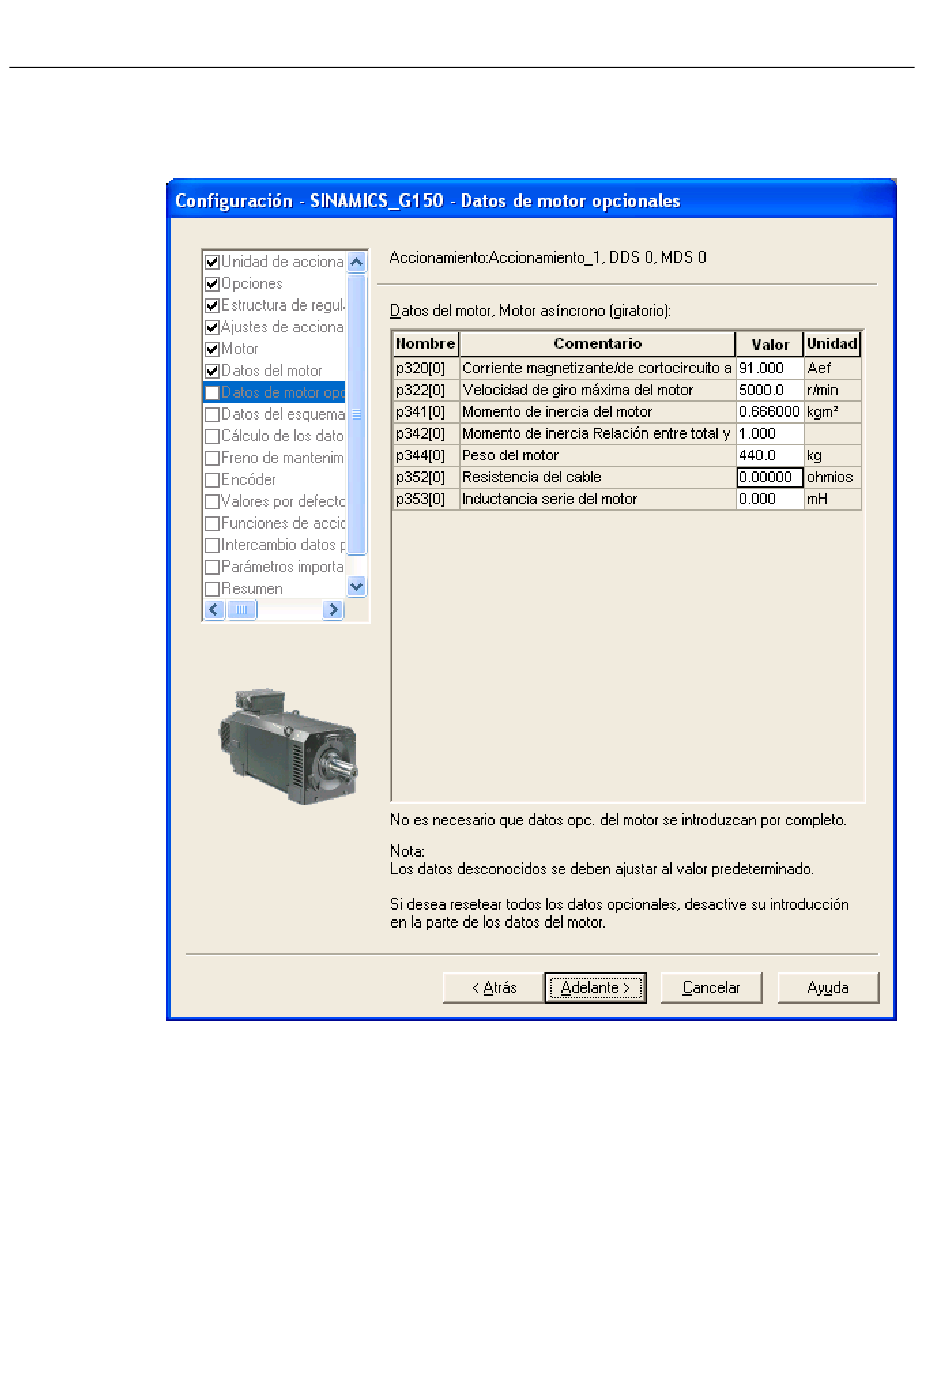Edit the p352[0] cable resistance value
The height and width of the screenshot is (1397, 950).
[770, 478]
